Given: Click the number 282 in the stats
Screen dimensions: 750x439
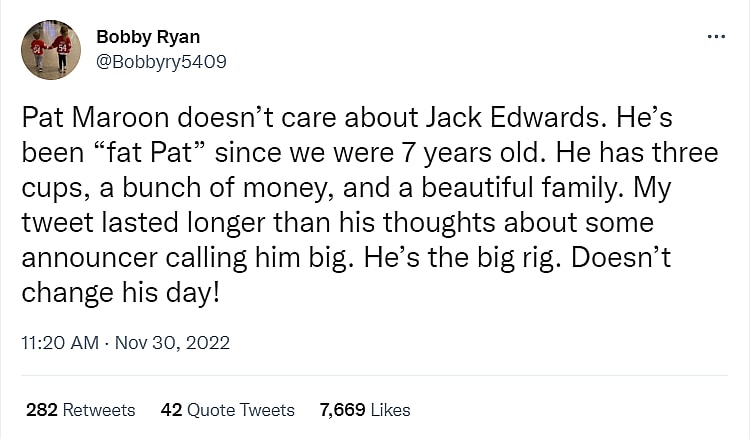Looking at the screenshot, I should (41, 410).
